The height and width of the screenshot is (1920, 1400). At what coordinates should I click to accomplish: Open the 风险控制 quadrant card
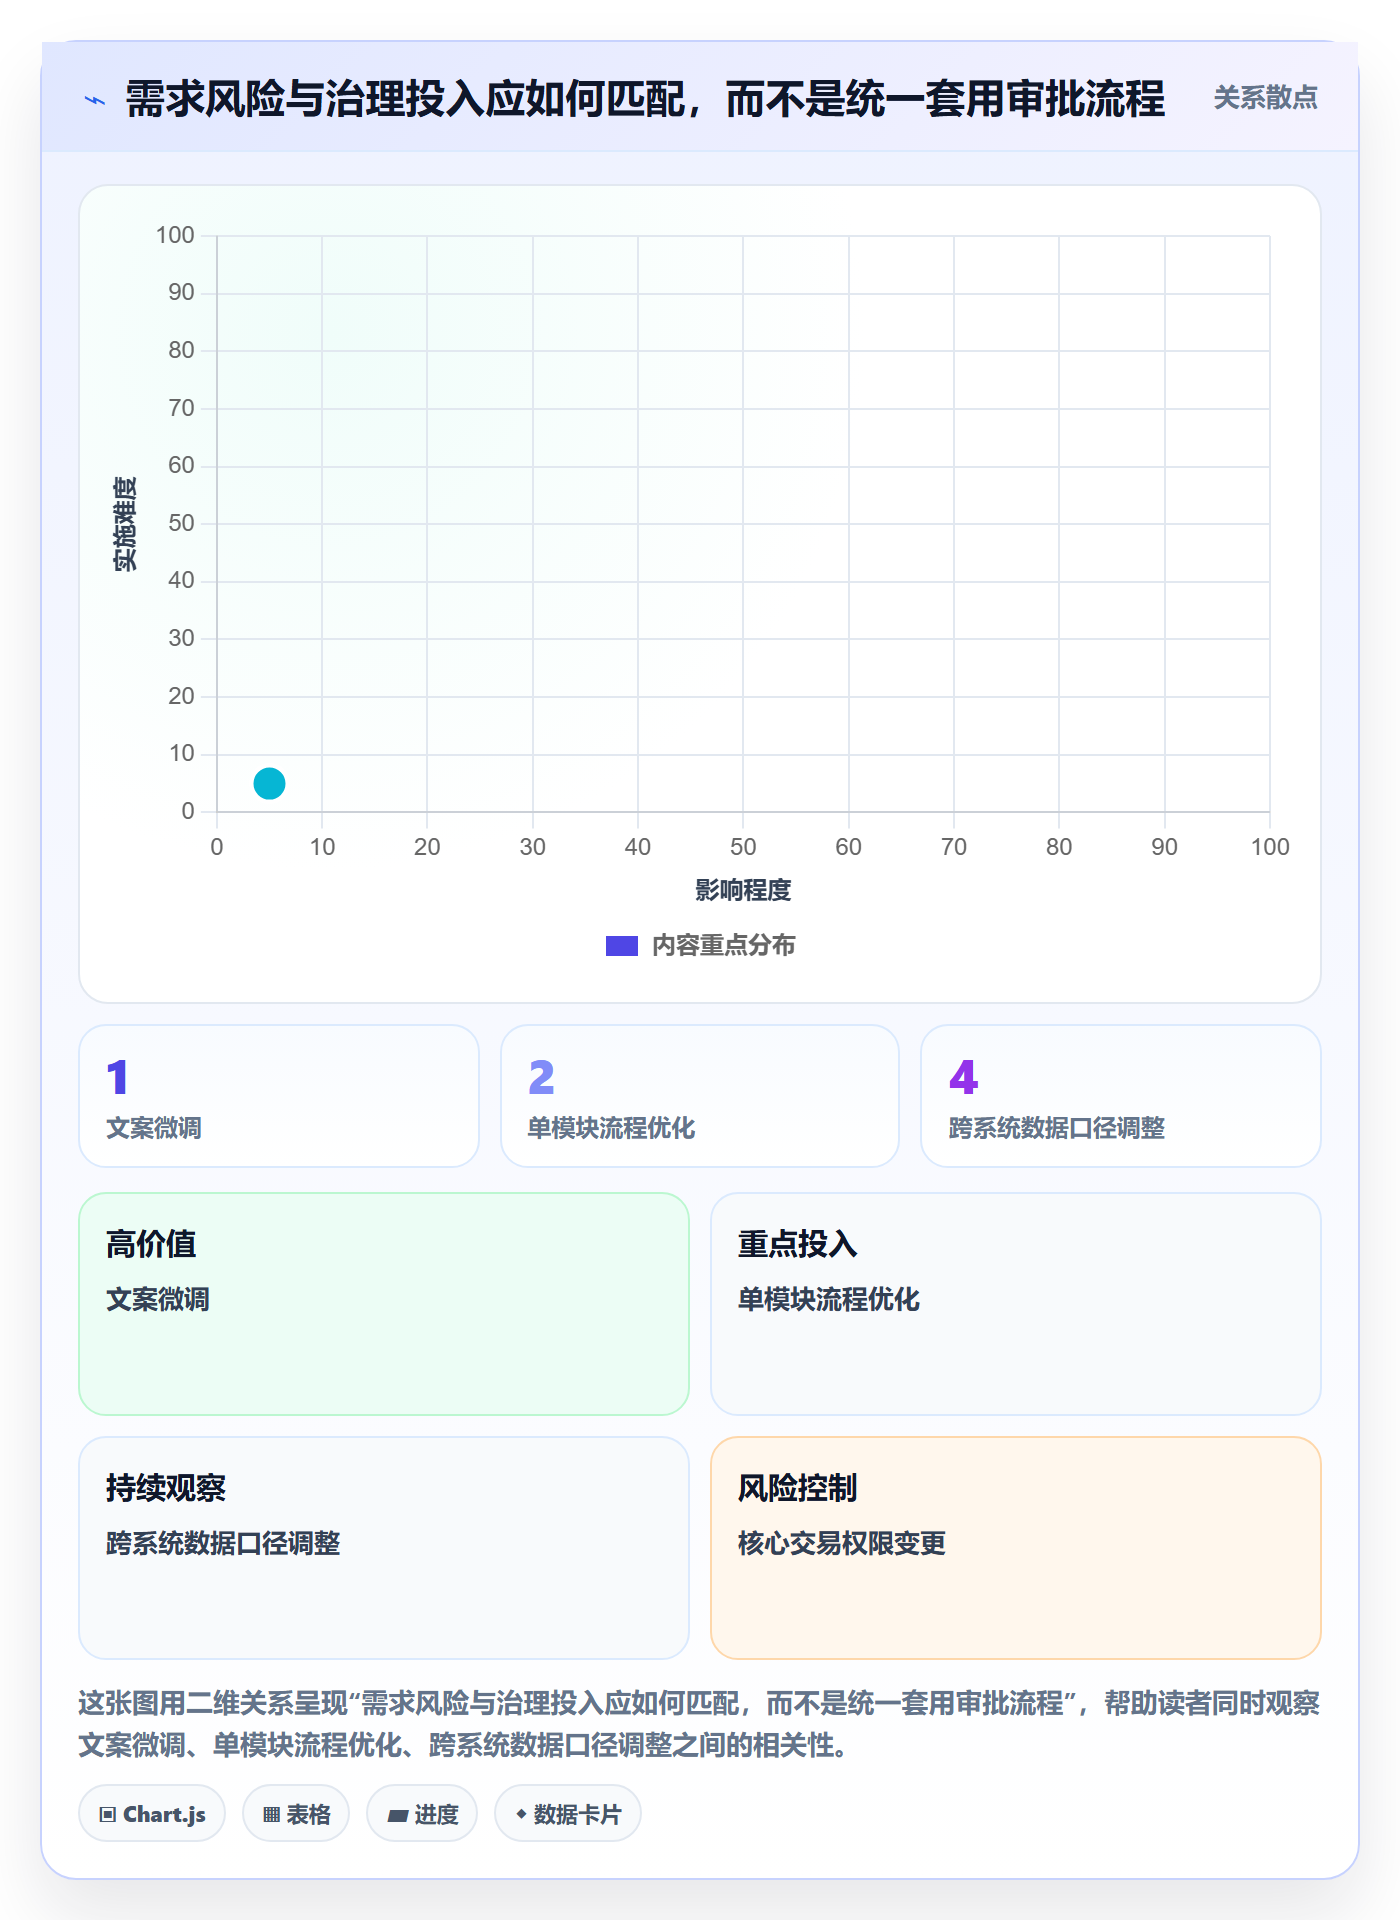1016,1548
